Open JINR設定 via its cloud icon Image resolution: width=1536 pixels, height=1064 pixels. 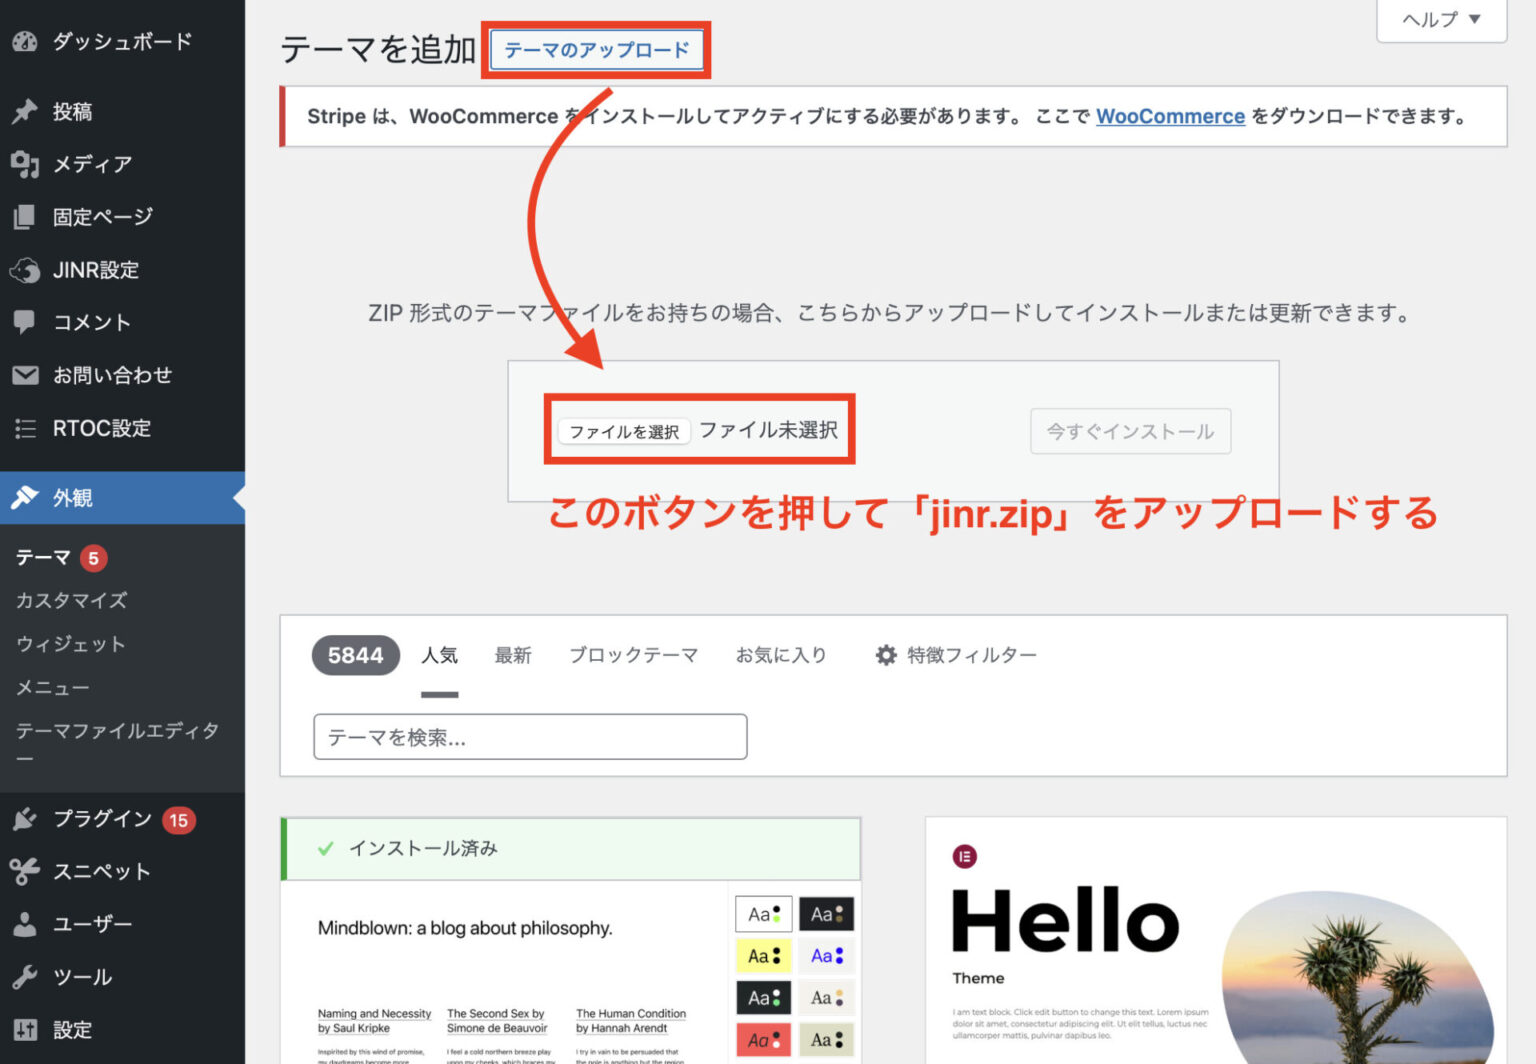(x=25, y=269)
